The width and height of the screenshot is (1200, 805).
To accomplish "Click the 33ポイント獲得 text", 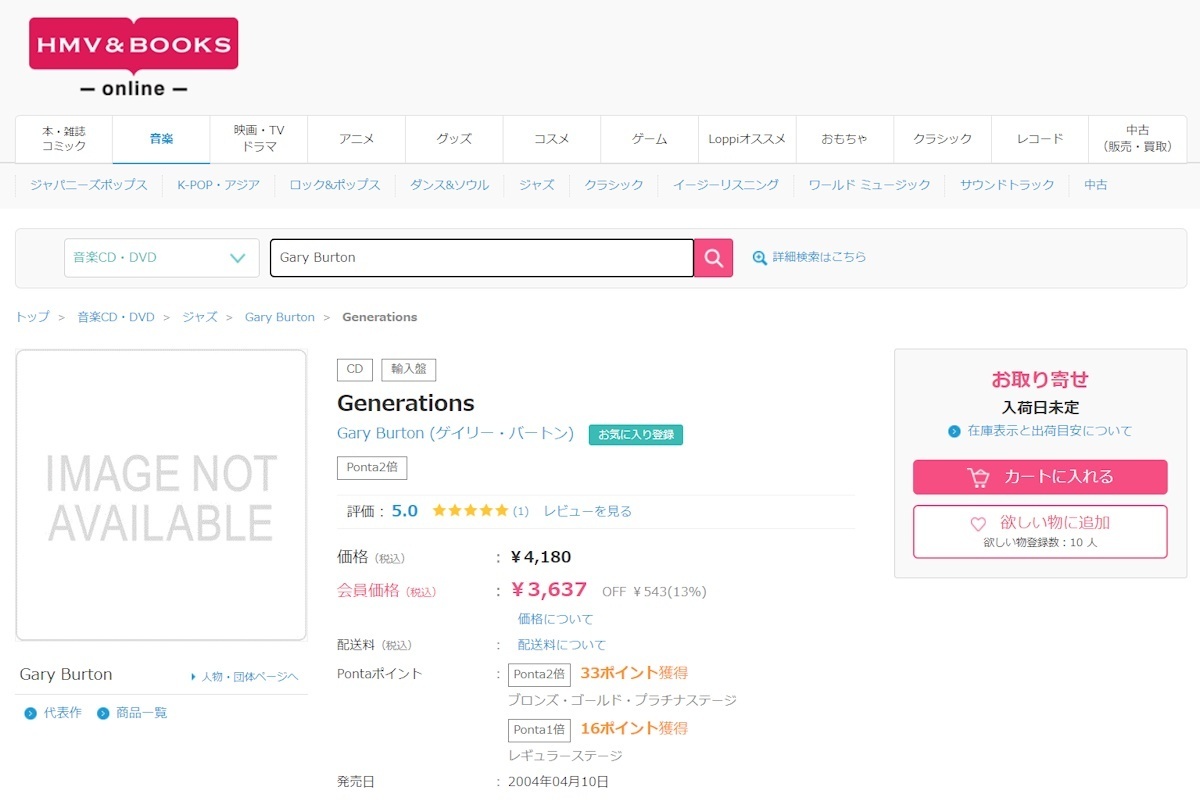I will pos(634,673).
